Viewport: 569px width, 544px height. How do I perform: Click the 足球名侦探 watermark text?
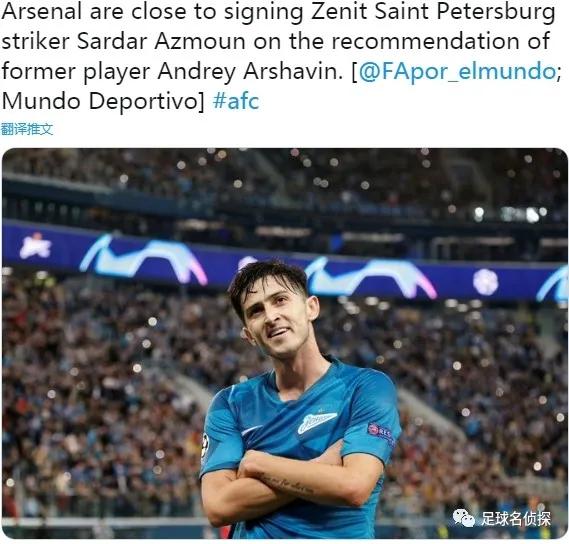[516, 518]
